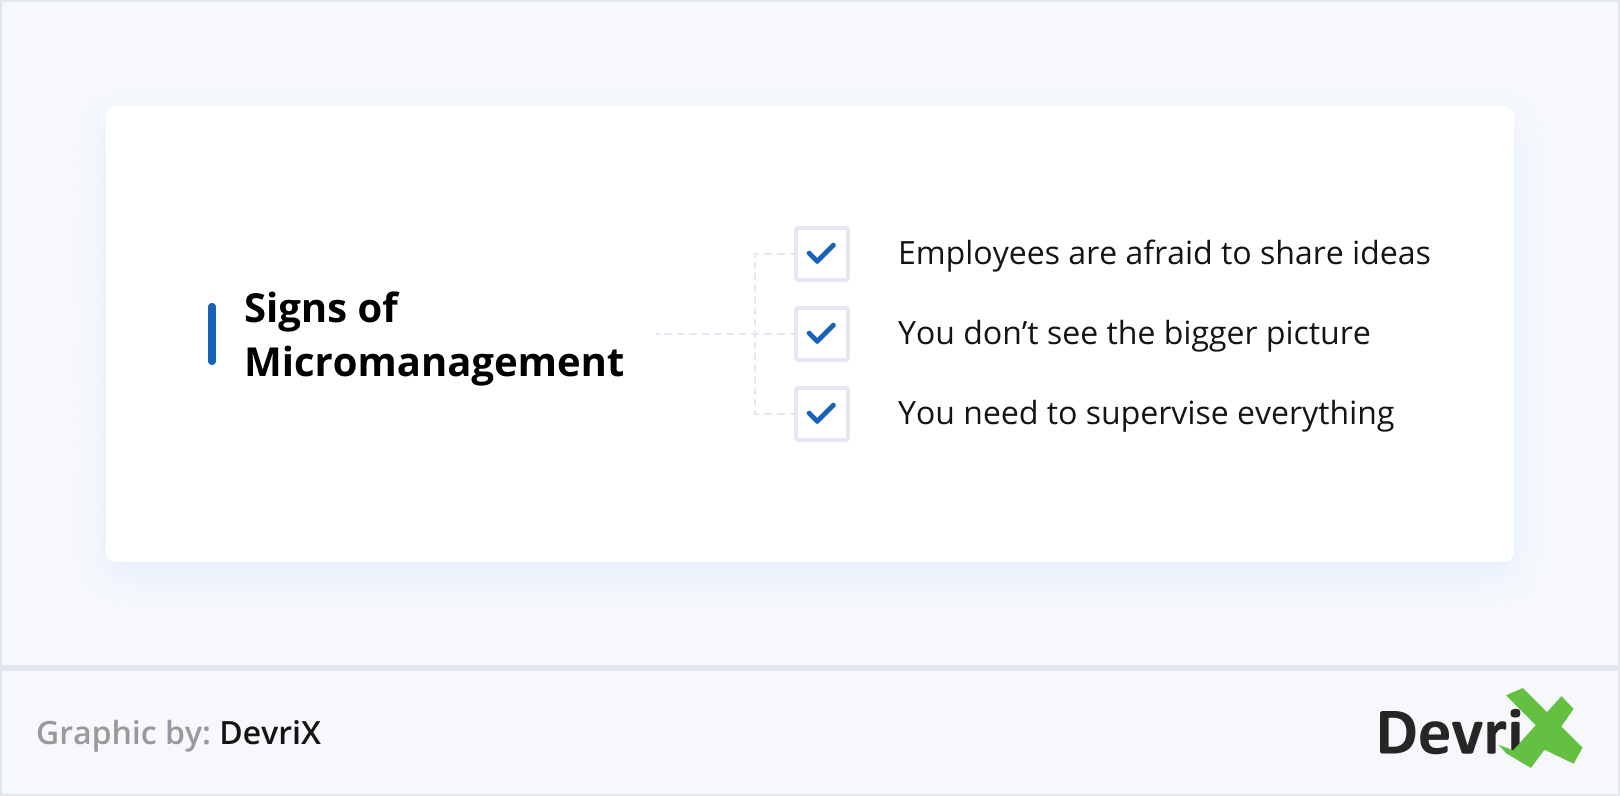Screen dimensions: 1620x796
Task: Toggle the 'Employees are afraid to share ideas' checkbox
Action: coord(821,254)
